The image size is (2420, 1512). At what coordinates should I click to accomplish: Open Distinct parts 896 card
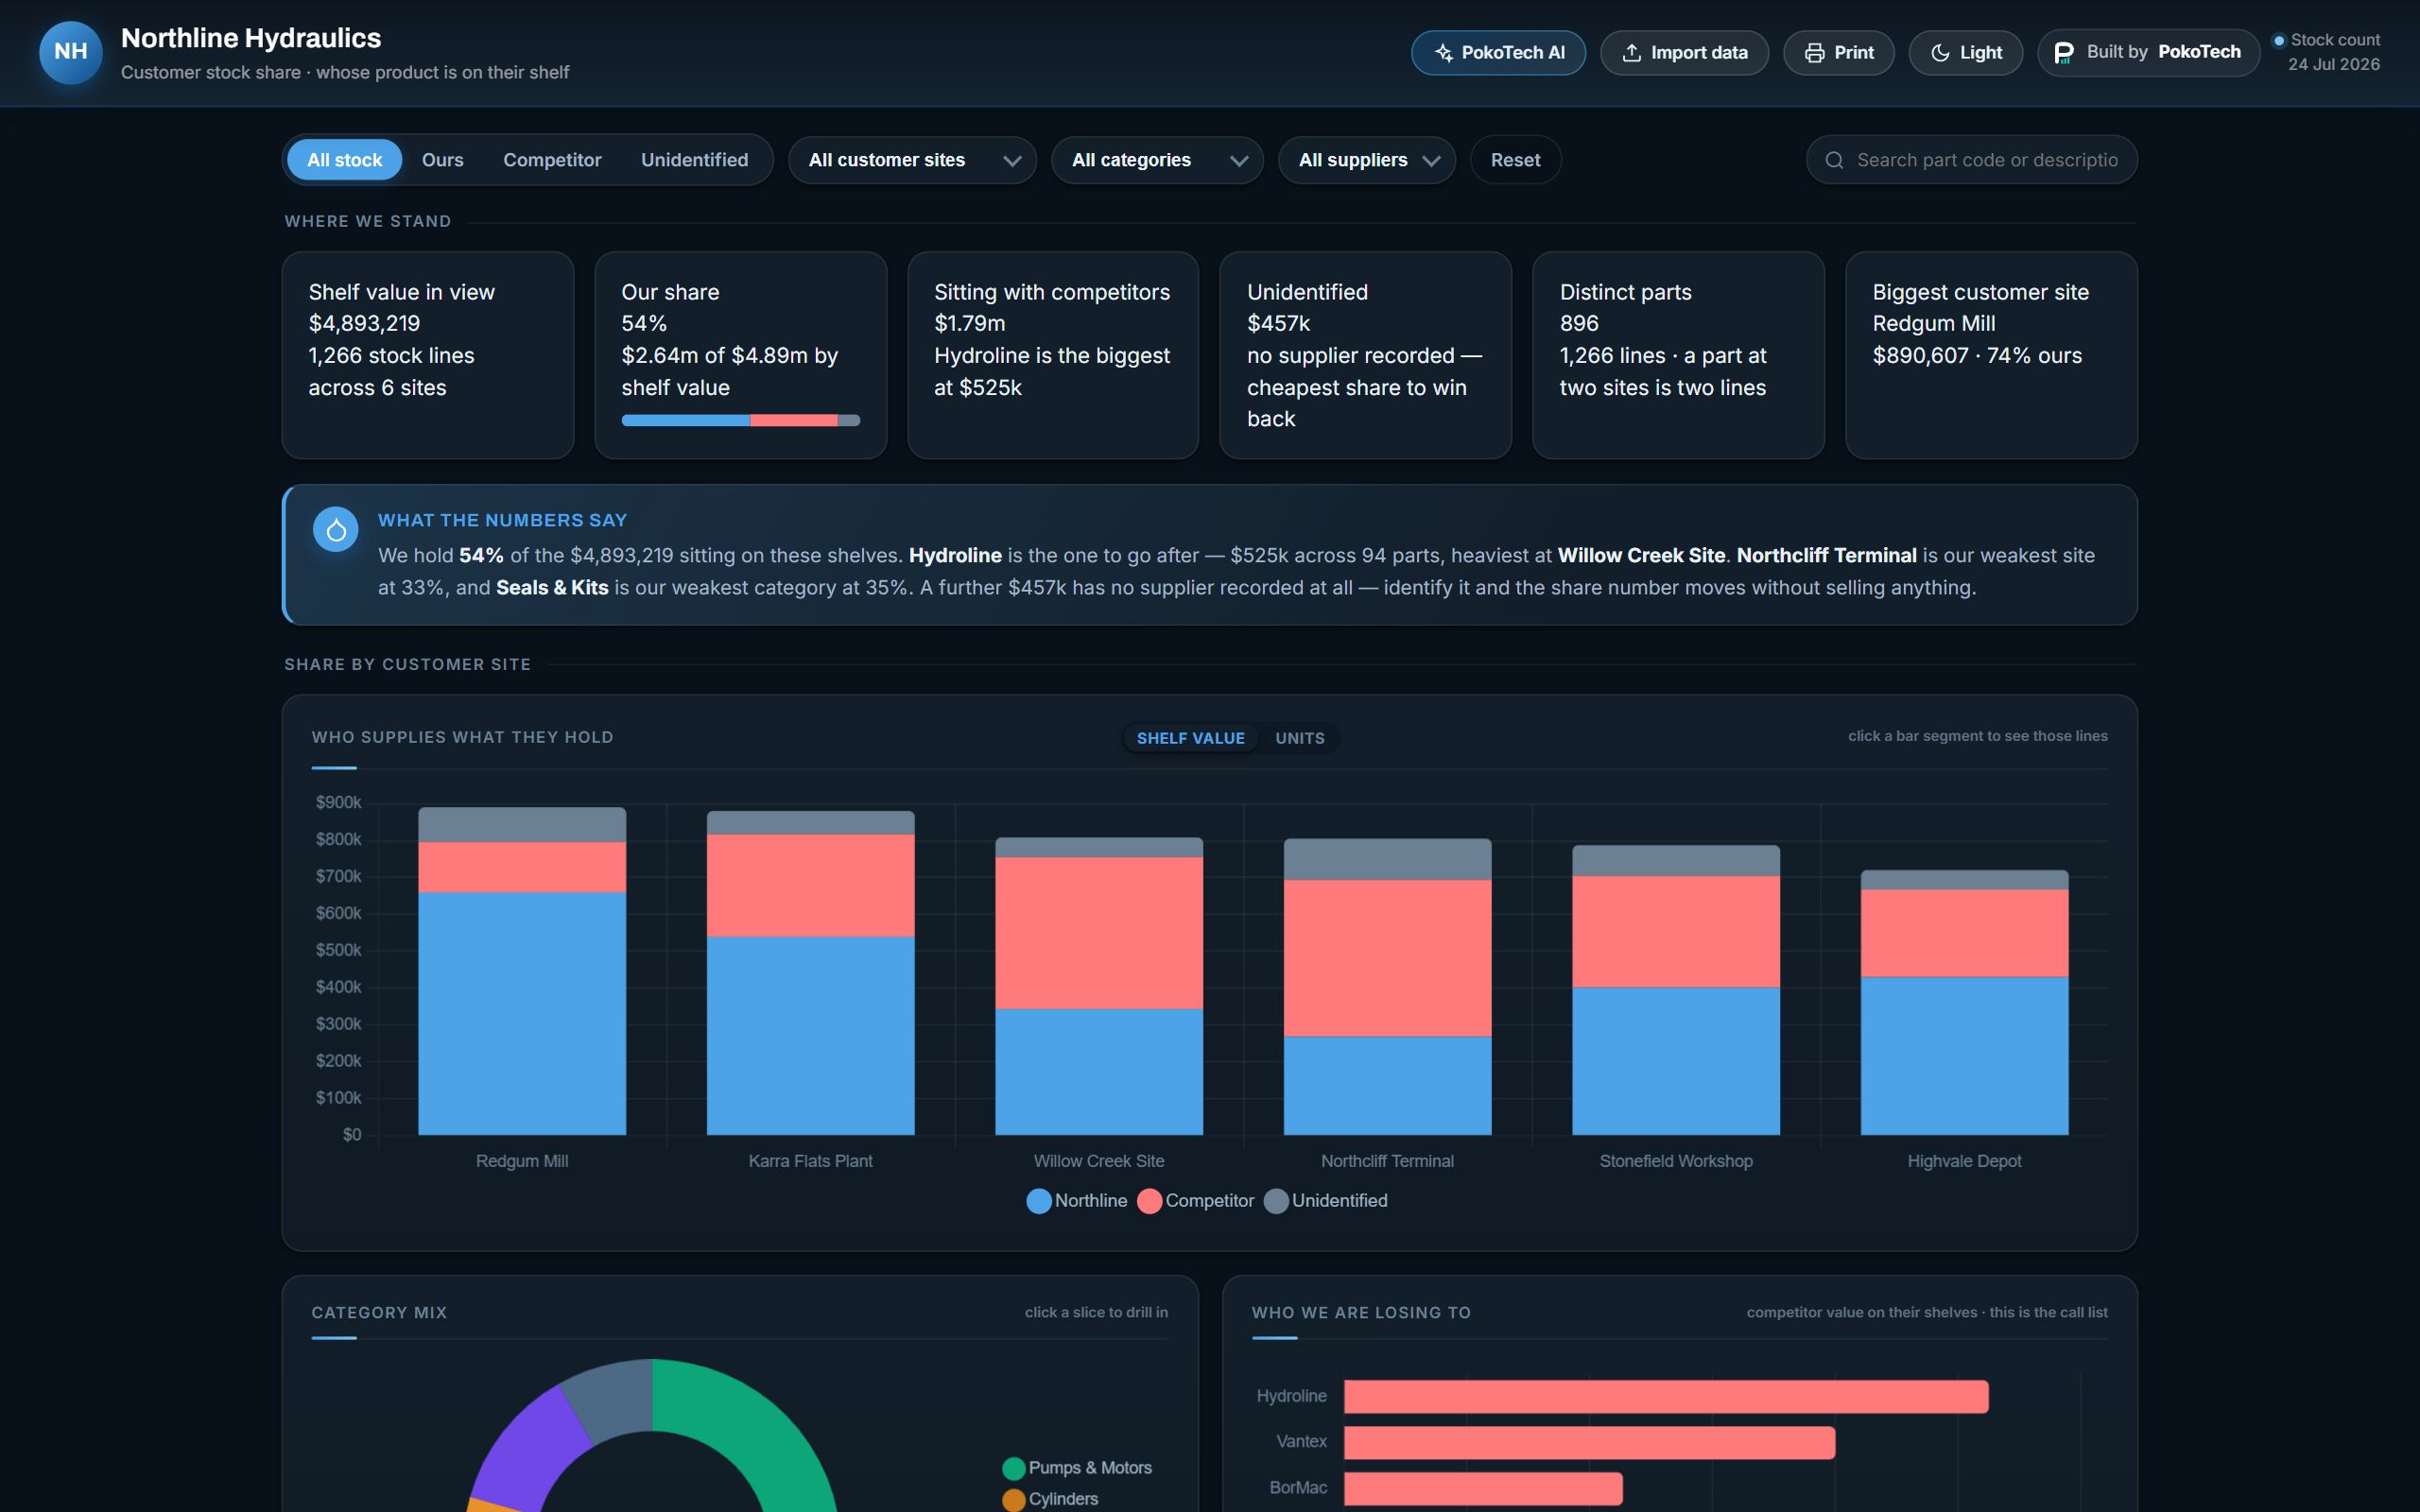pyautogui.click(x=1678, y=355)
